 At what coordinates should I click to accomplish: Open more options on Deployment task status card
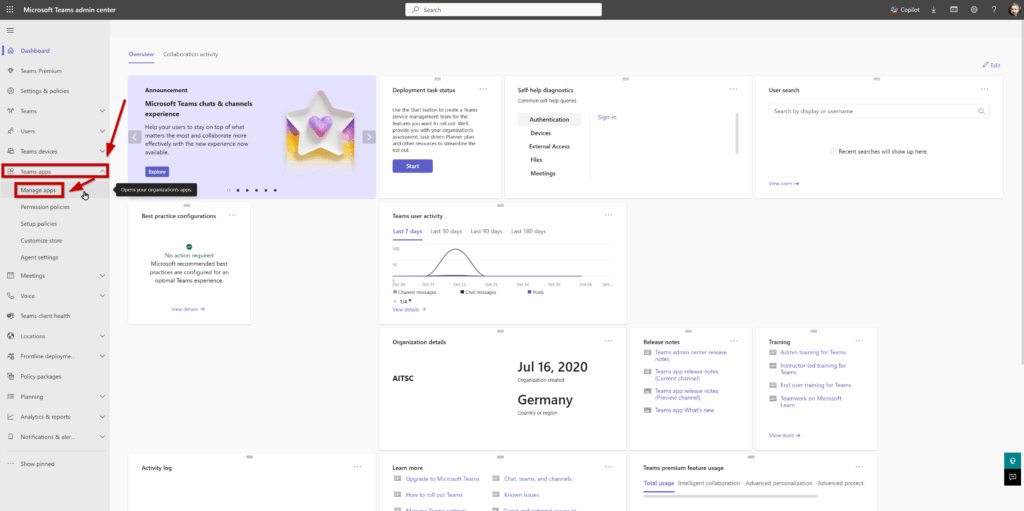point(483,89)
